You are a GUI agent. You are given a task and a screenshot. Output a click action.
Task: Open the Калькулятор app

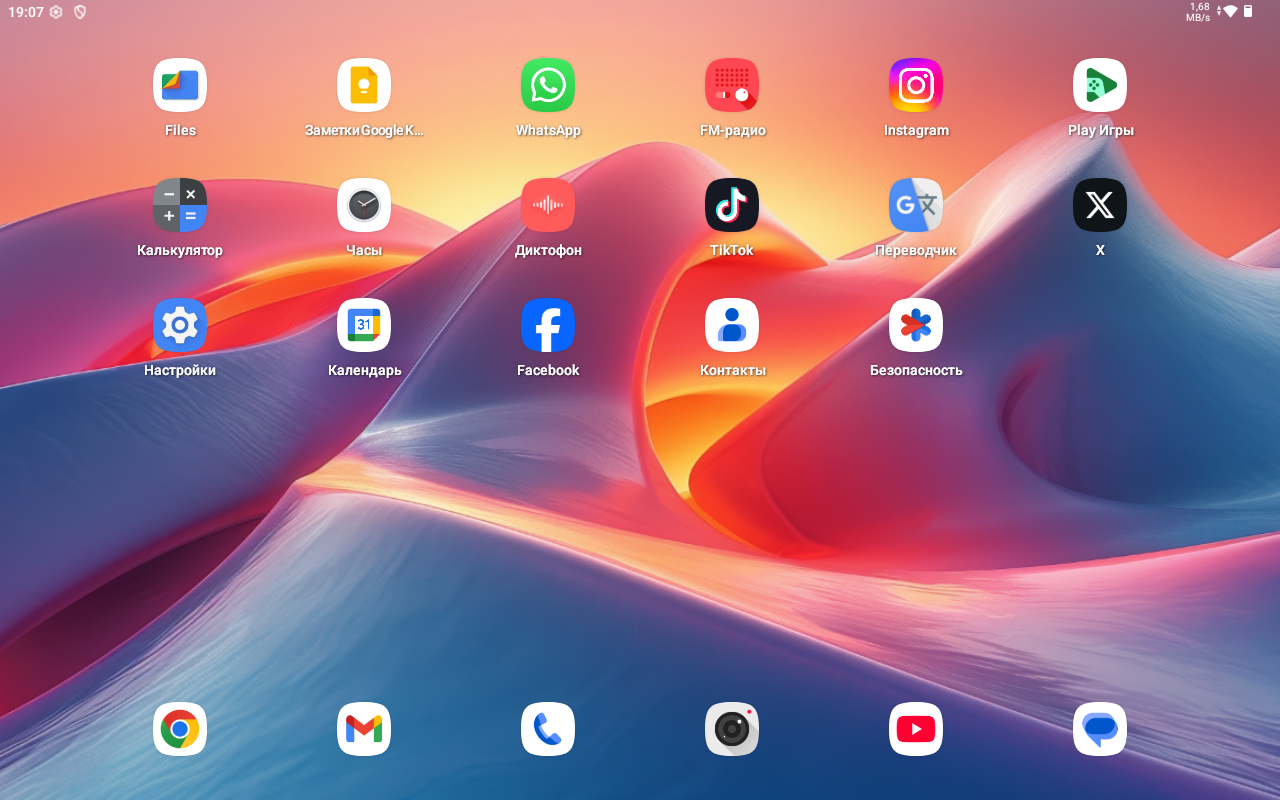[x=180, y=205]
